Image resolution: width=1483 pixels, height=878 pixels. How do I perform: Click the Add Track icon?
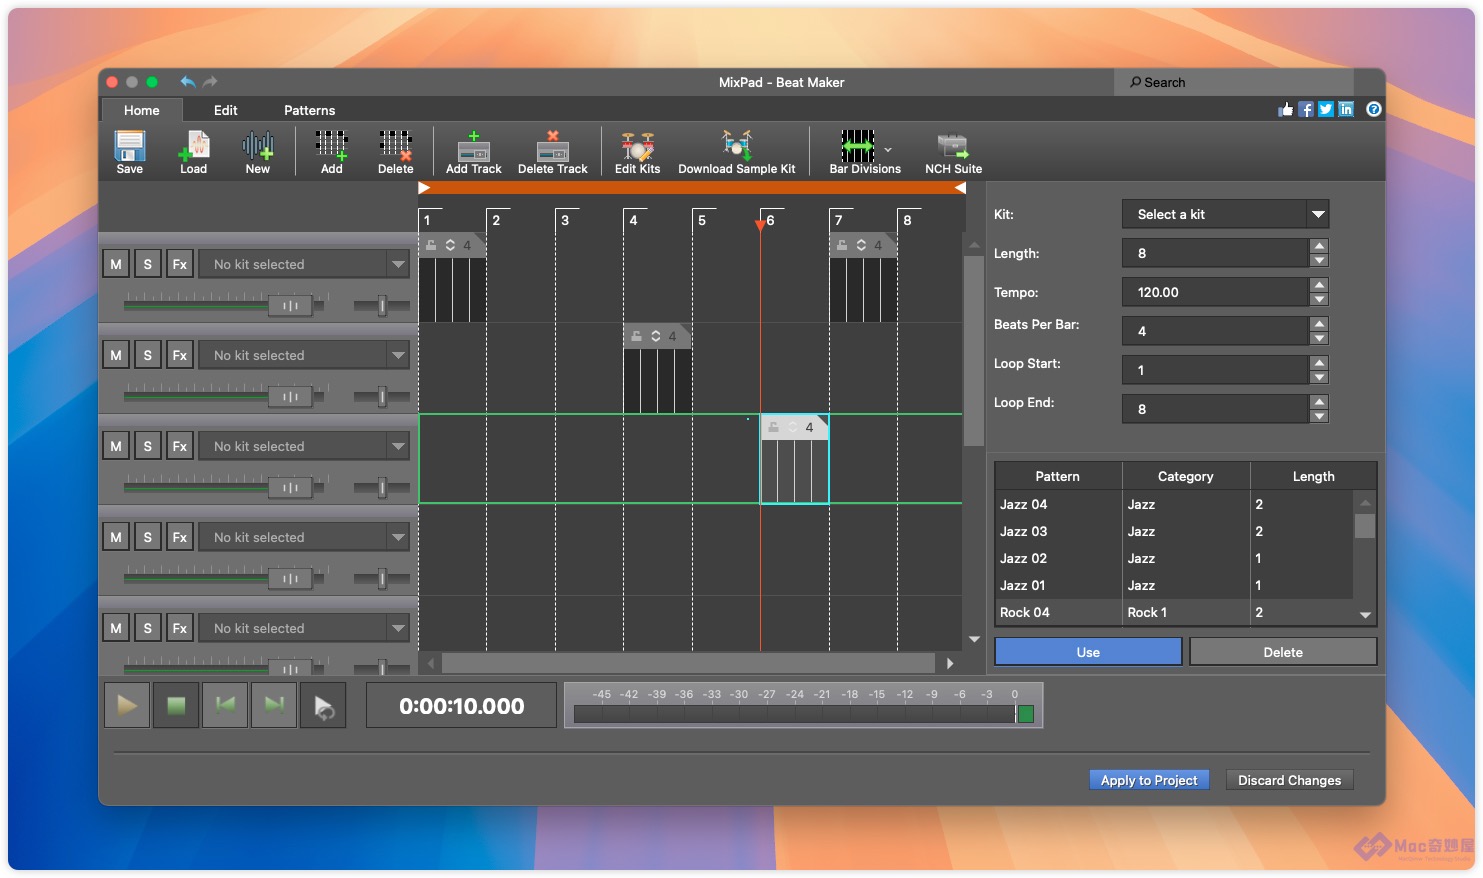(474, 152)
